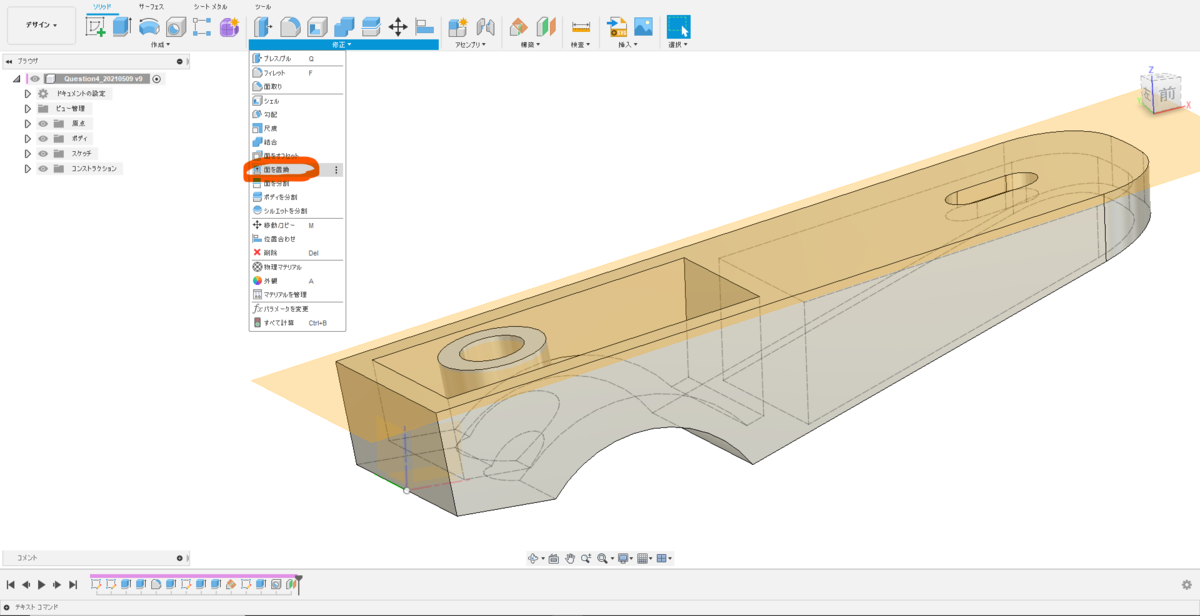The image size is (1200, 616).
Task: Switch to the サーフェス tab
Action: [x=151, y=6]
